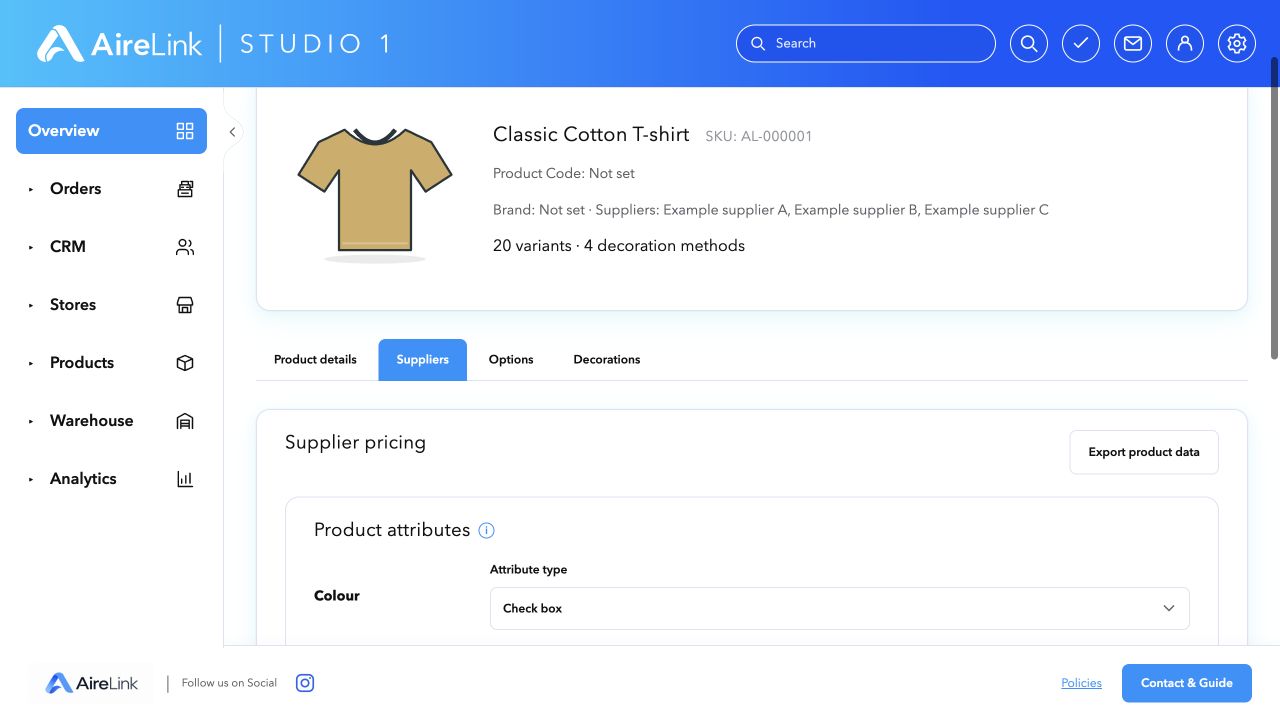Image resolution: width=1280 pixels, height=720 pixels.
Task: Click the Orders sidebar icon
Action: [x=185, y=189]
